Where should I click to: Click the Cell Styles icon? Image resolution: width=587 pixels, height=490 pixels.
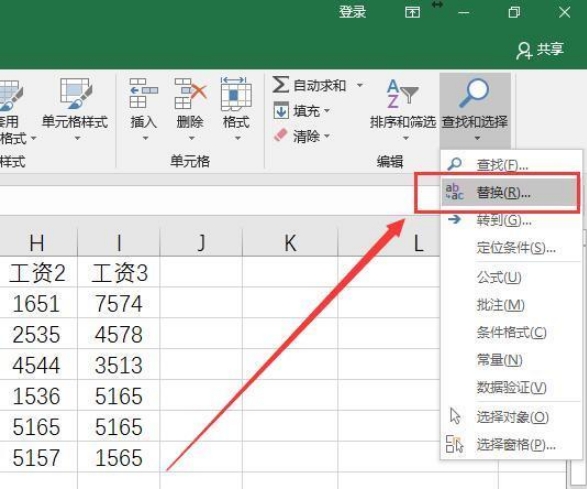(75, 93)
